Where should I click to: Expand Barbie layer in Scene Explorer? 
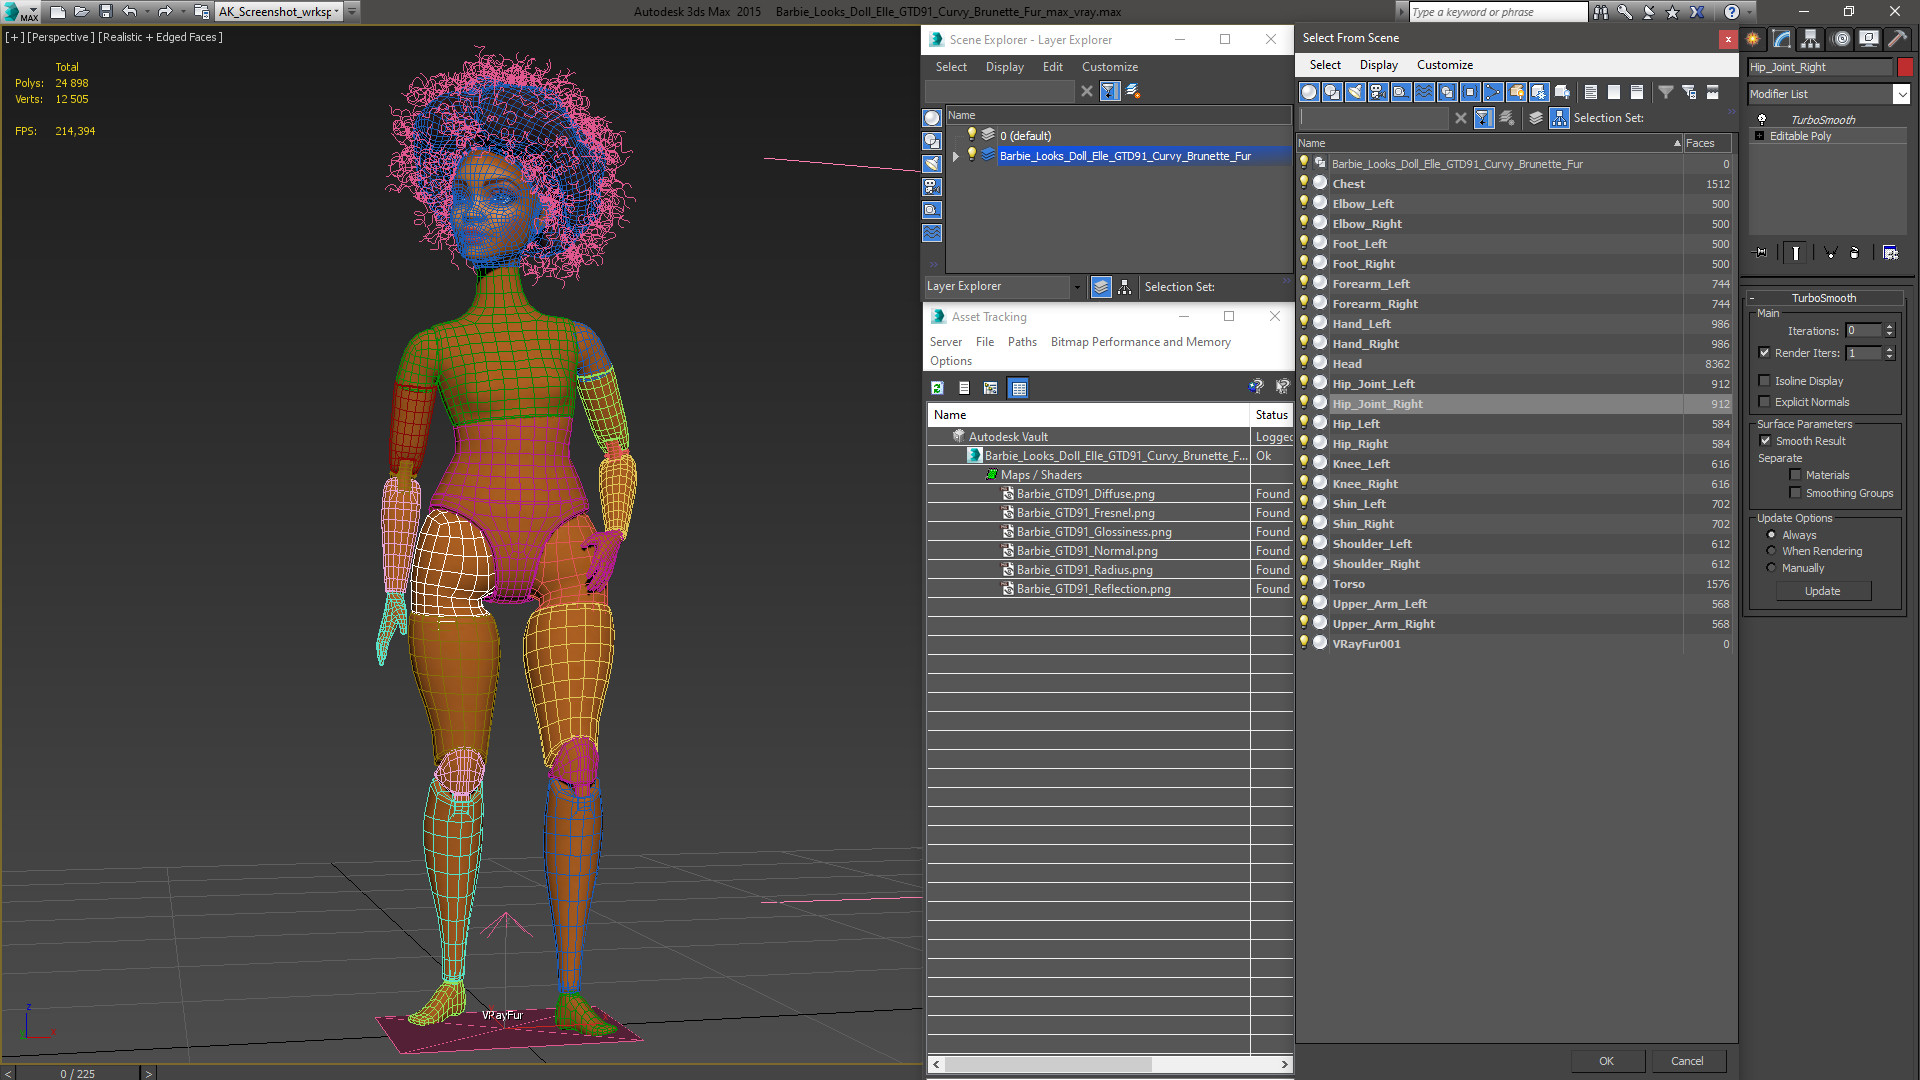956,156
